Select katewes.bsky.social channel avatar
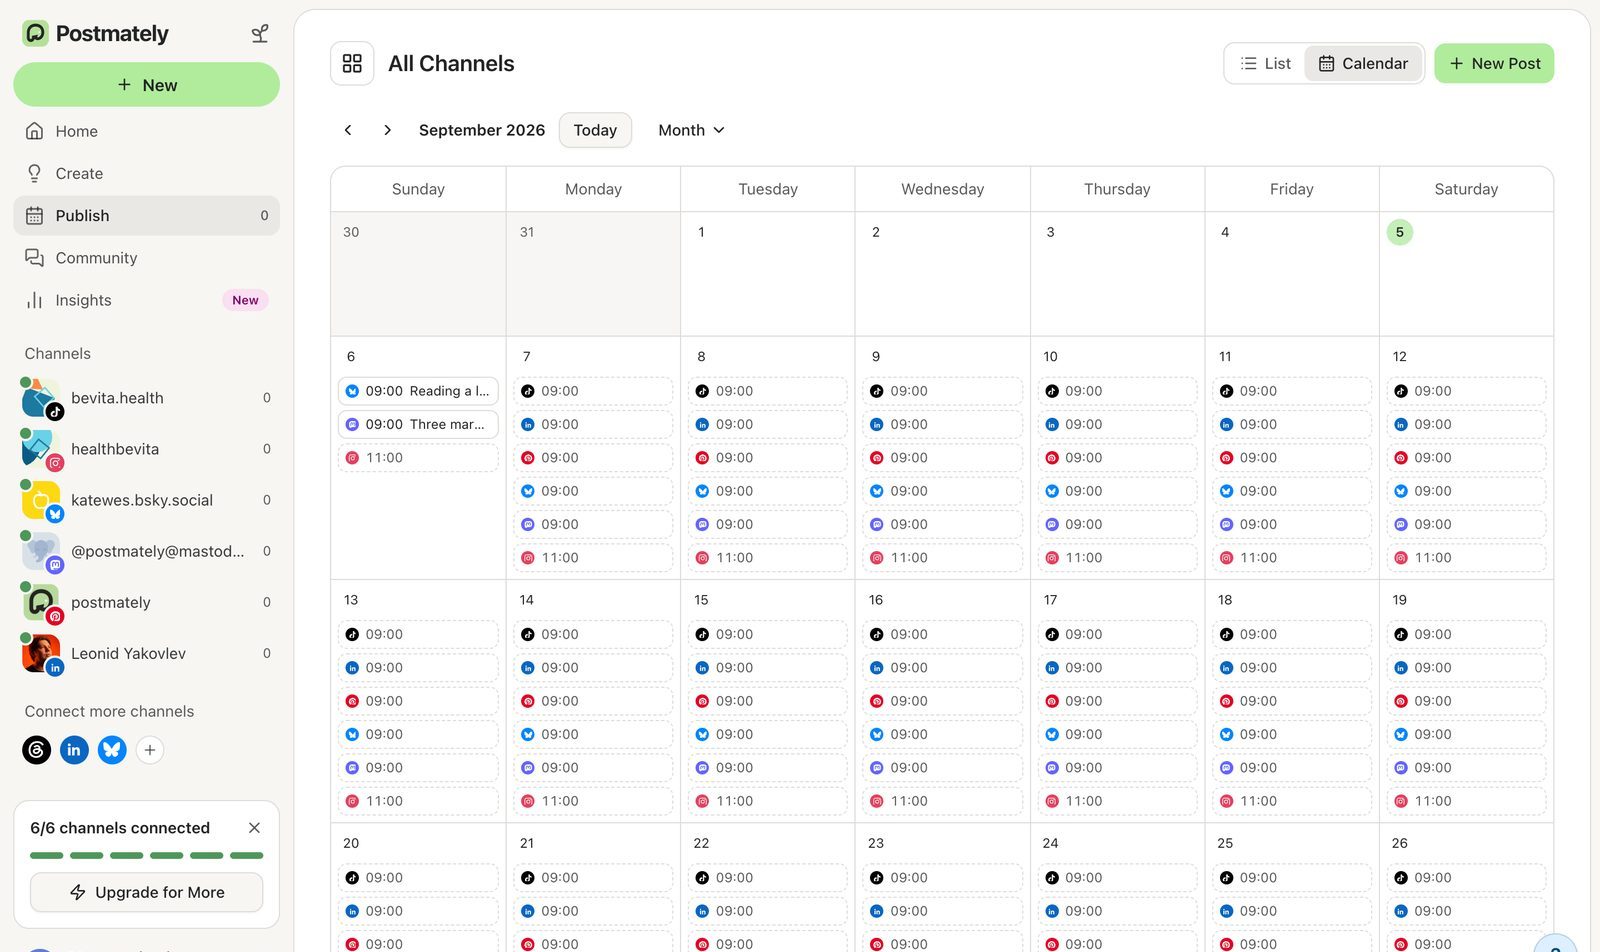The height and width of the screenshot is (952, 1600). click(x=41, y=500)
